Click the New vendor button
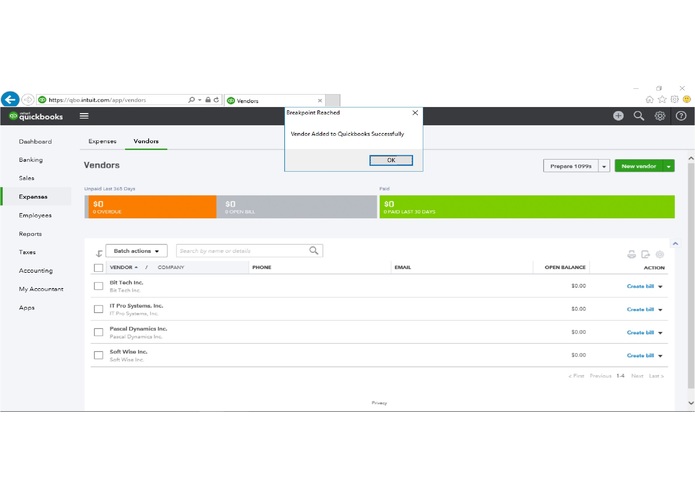Image resolution: width=695 pixels, height=494 pixels. pyautogui.click(x=639, y=166)
